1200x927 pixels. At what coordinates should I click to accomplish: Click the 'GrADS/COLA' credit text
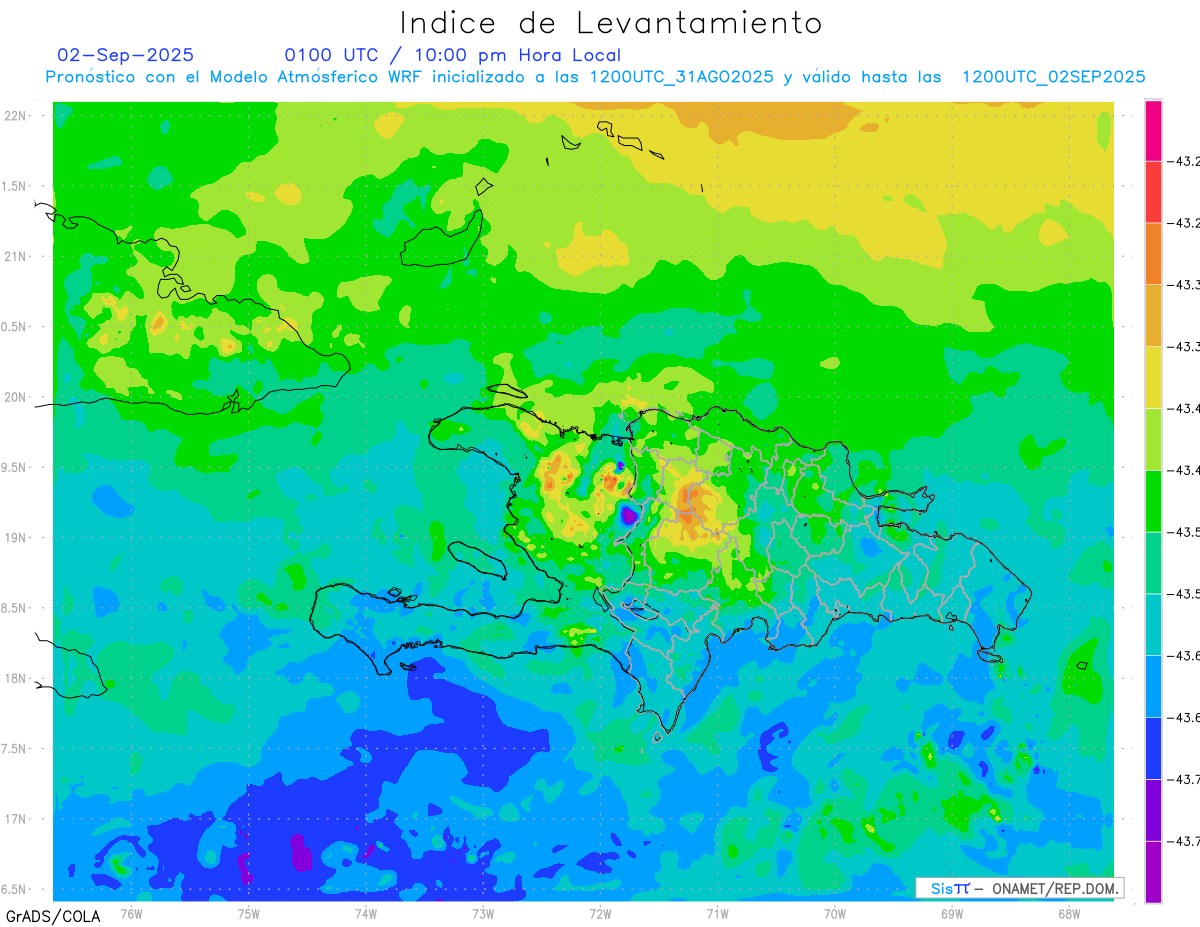pos(53,916)
